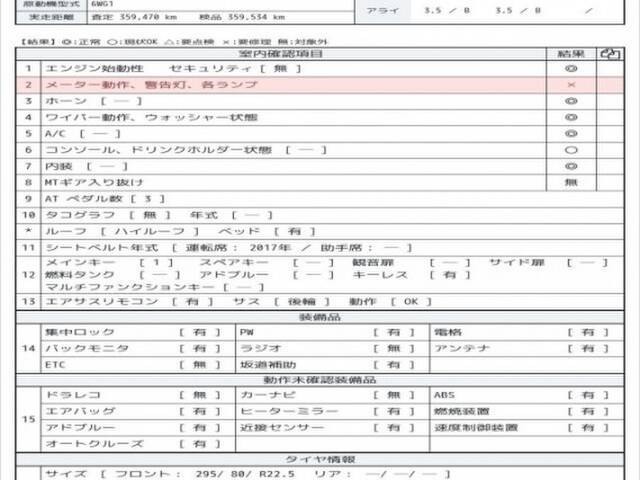Click the 無 result for MTギア入り抜け
640x480 pixels.
(571, 182)
